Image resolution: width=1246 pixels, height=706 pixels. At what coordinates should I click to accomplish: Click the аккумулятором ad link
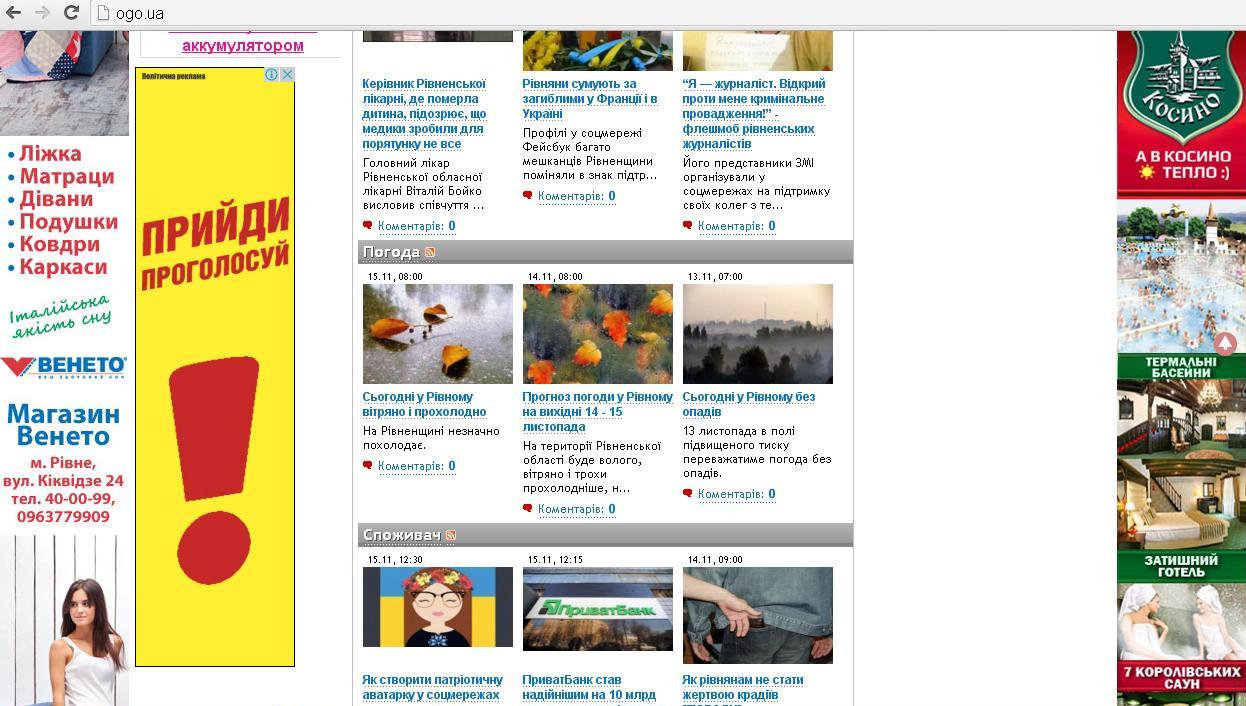[242, 46]
